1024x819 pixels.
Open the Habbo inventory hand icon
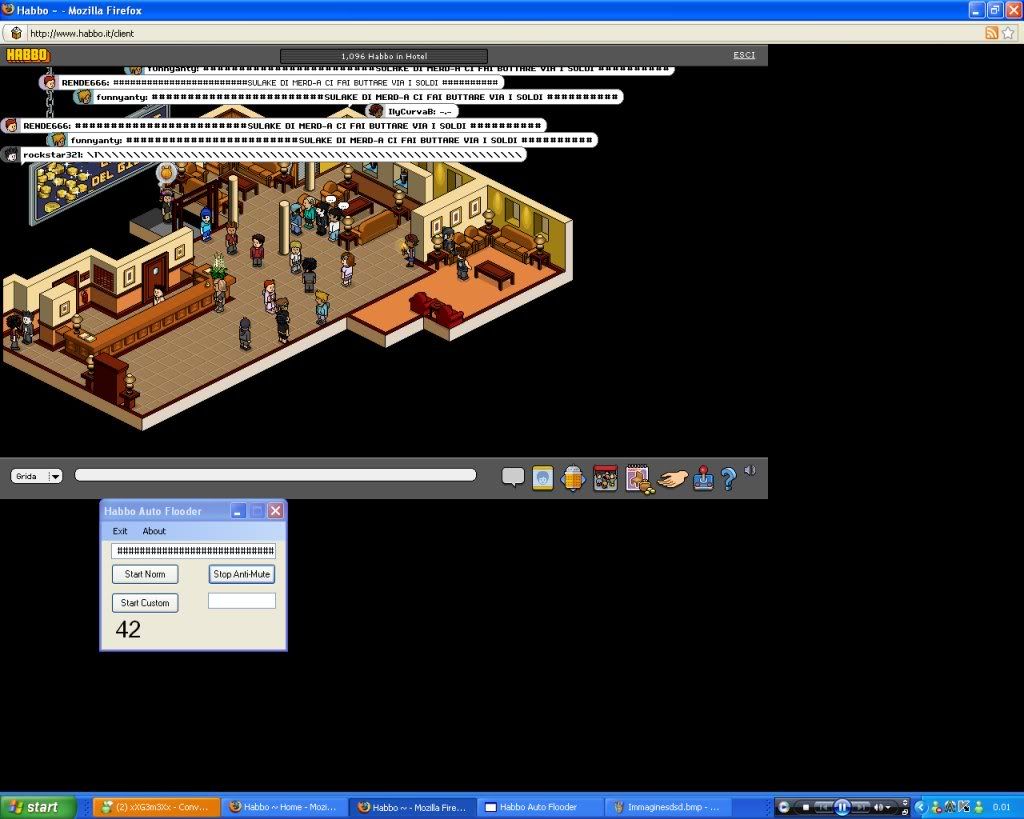[673, 479]
